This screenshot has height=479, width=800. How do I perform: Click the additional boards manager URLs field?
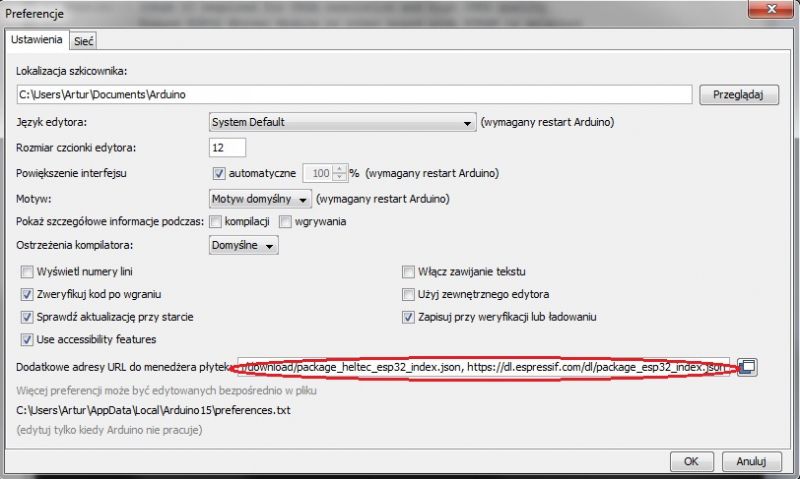click(483, 367)
